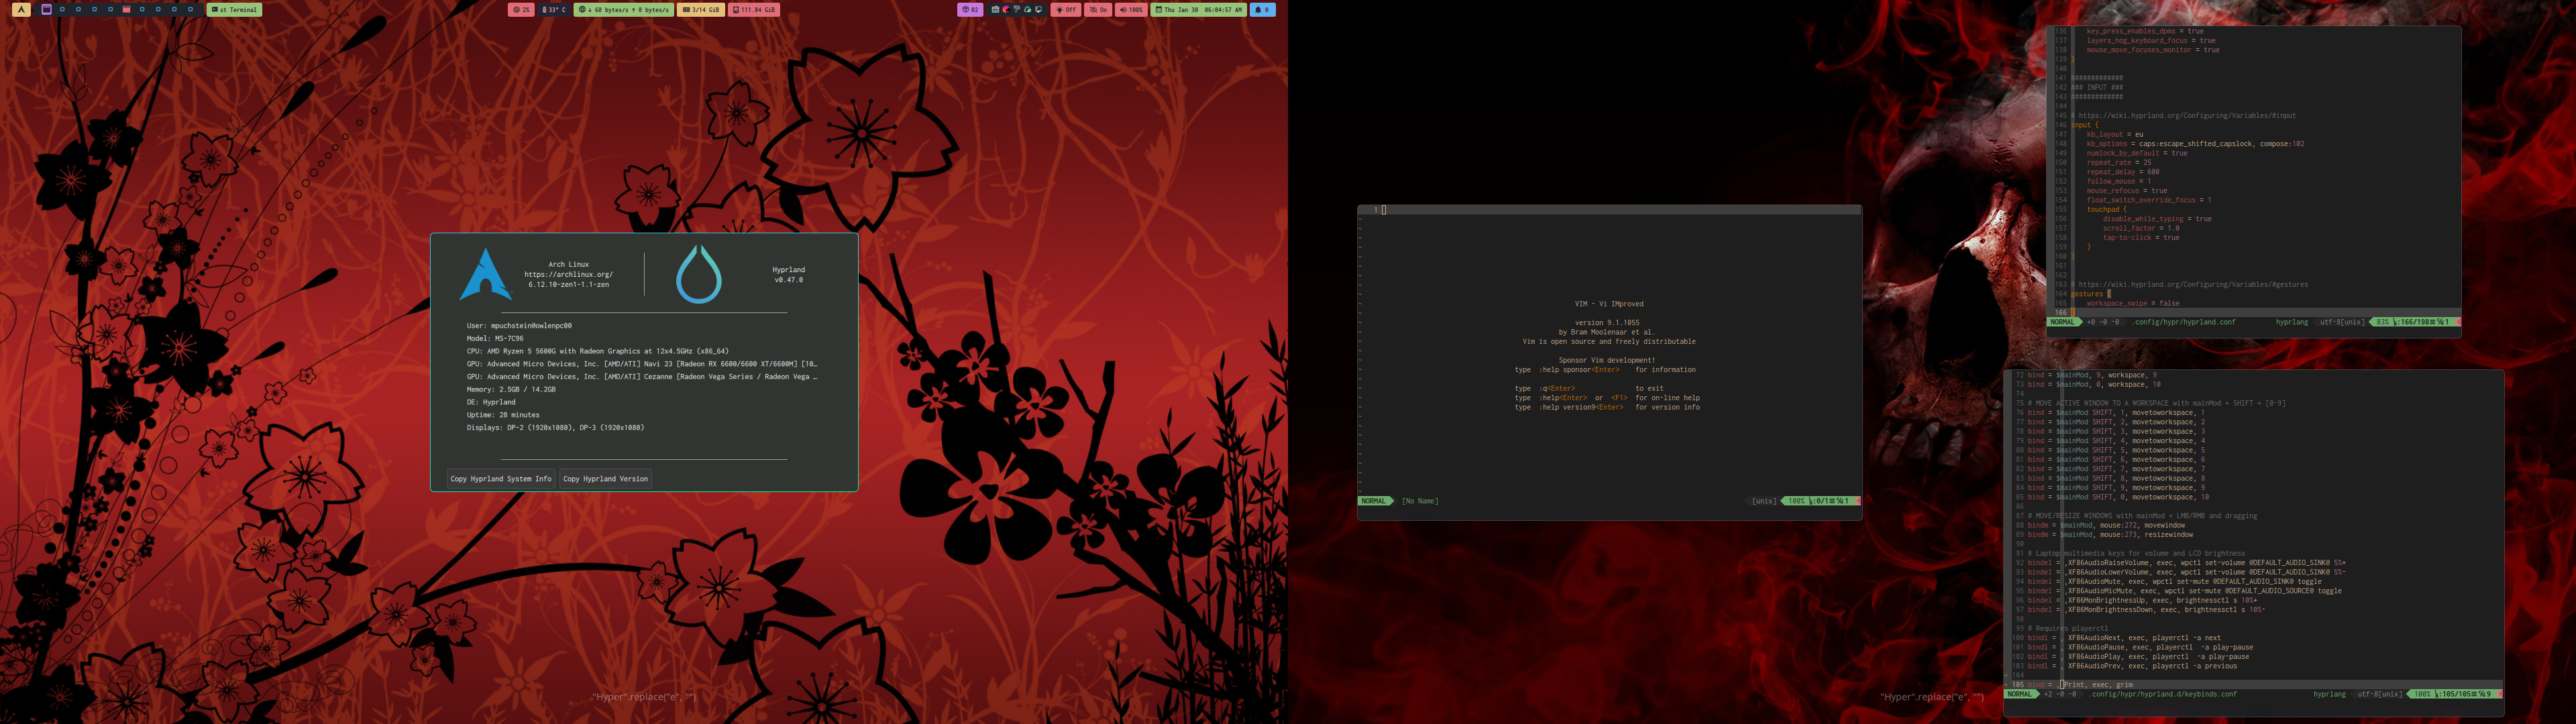Switch to the sixth workspace (red window icon)

point(126,10)
